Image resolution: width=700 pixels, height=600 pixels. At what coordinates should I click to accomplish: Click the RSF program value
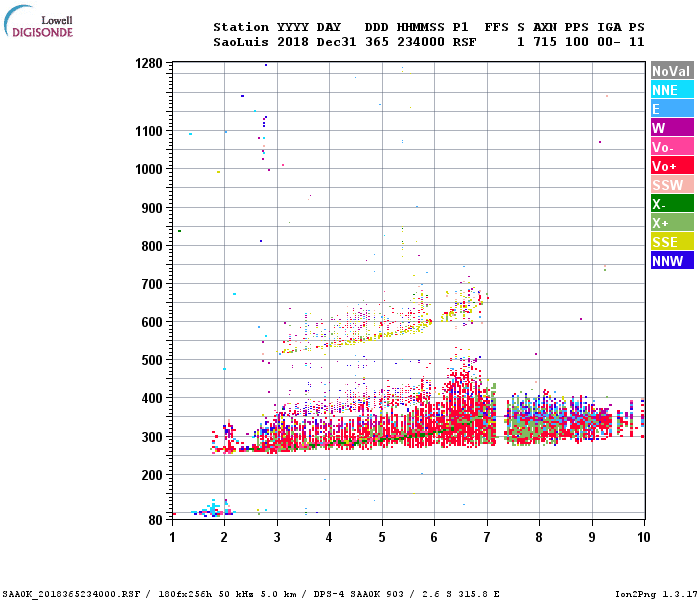(x=465, y=42)
